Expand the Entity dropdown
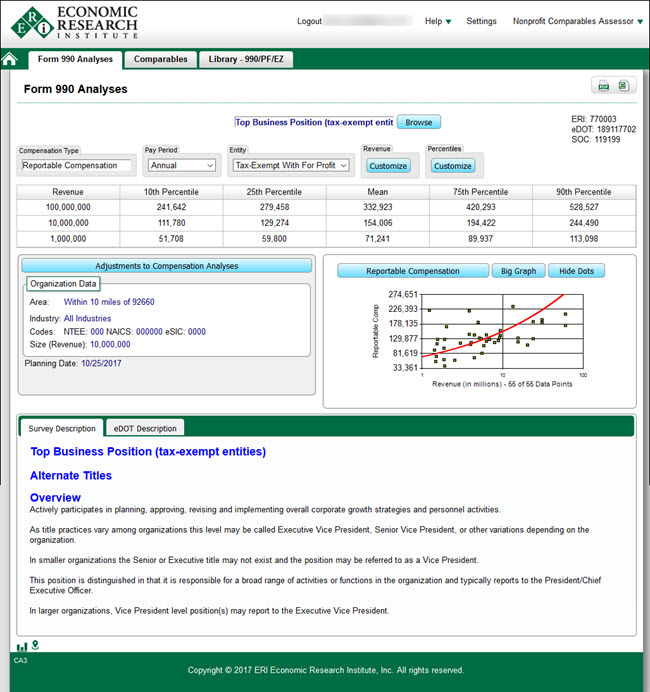Image resolution: width=650 pixels, height=692 pixels. (291, 165)
